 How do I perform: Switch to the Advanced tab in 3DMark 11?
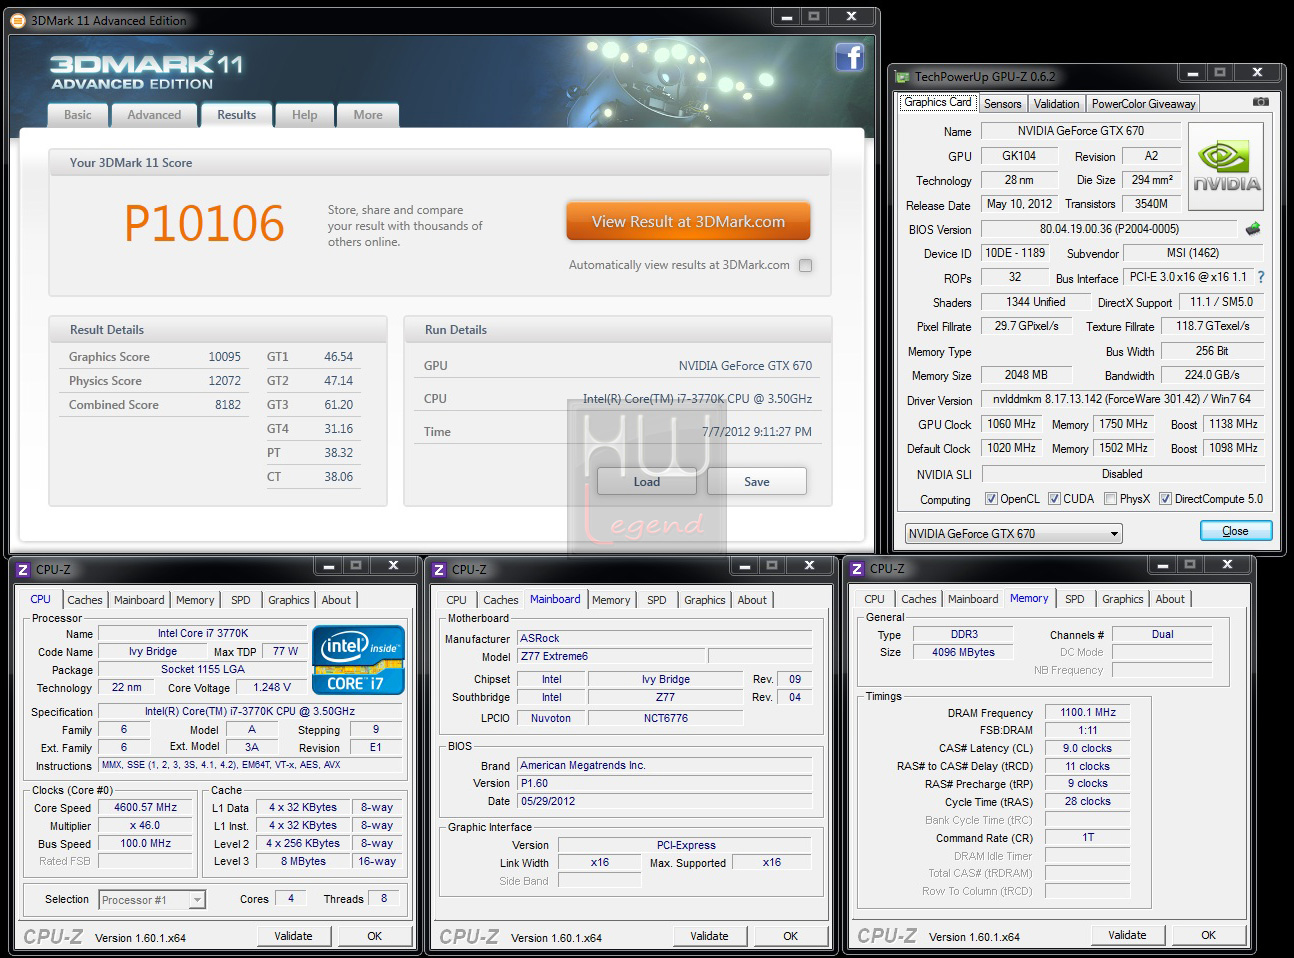tap(154, 115)
